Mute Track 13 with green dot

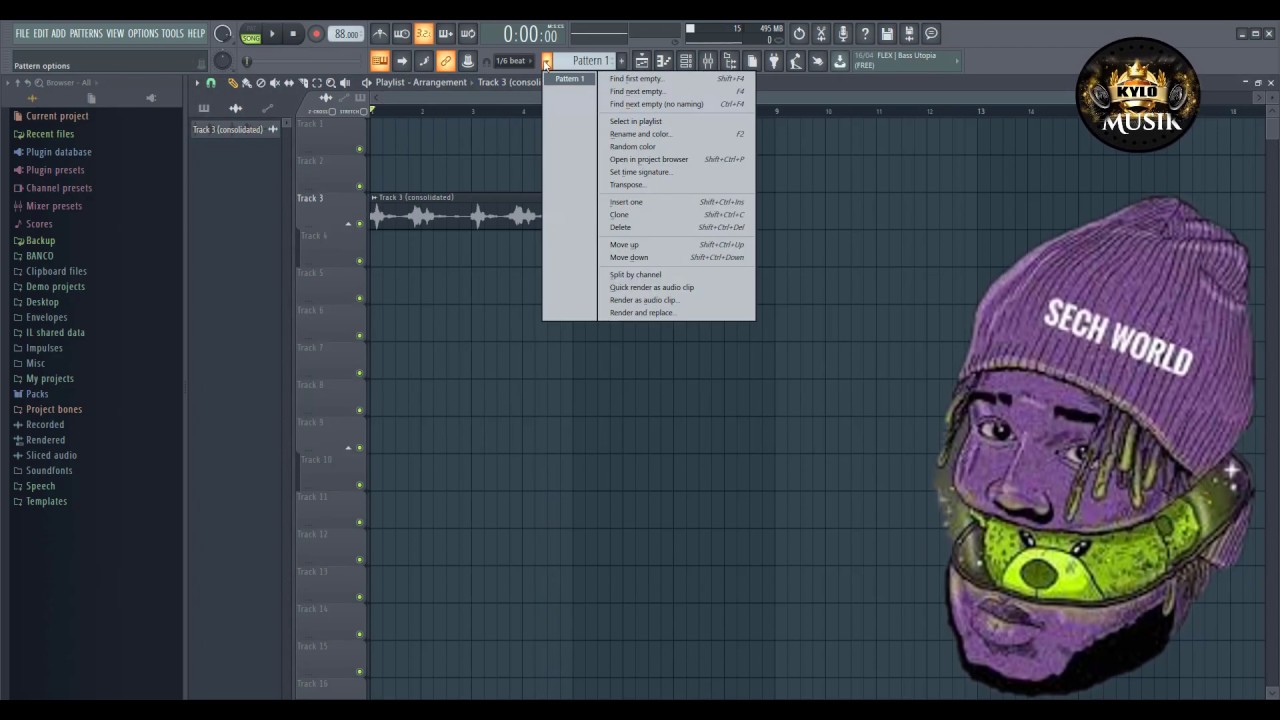point(359,597)
